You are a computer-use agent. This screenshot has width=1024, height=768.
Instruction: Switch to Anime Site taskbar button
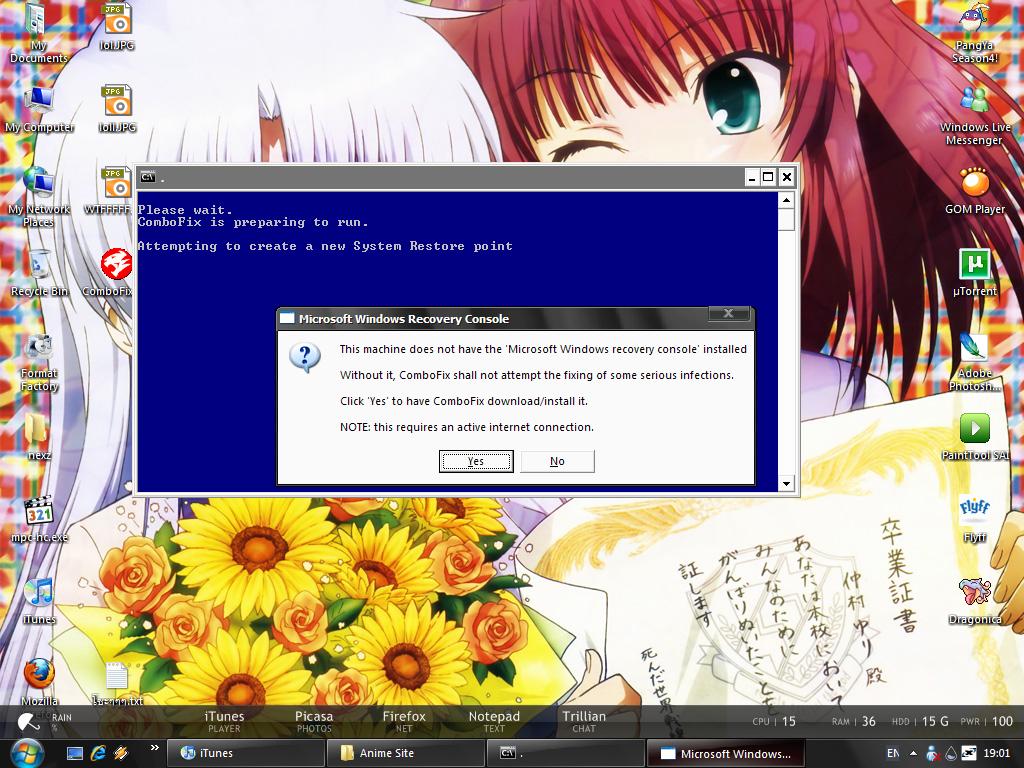[405, 753]
